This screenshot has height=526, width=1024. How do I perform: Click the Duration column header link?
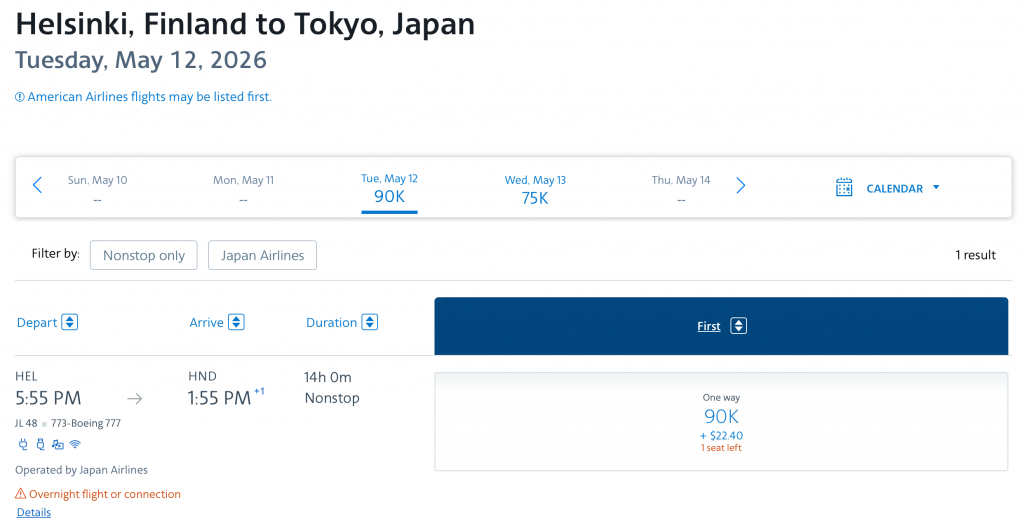click(332, 323)
